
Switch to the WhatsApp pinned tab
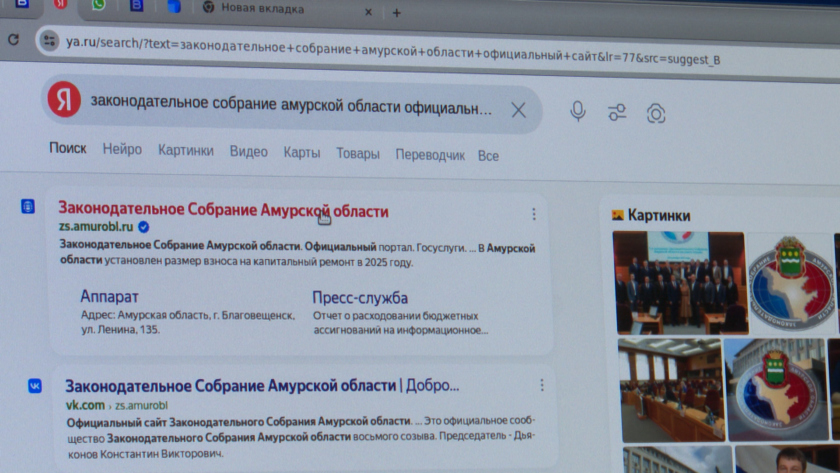point(98,5)
